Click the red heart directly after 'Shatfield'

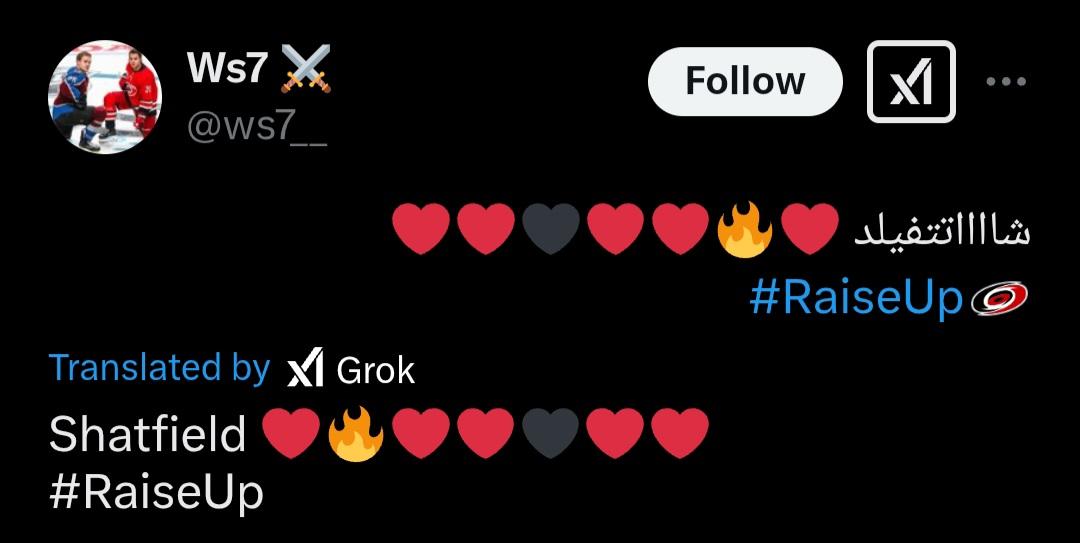click(291, 433)
